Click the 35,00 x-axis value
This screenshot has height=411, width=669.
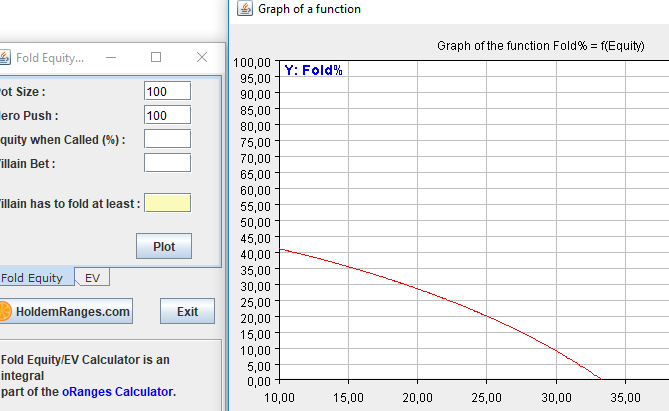click(625, 398)
